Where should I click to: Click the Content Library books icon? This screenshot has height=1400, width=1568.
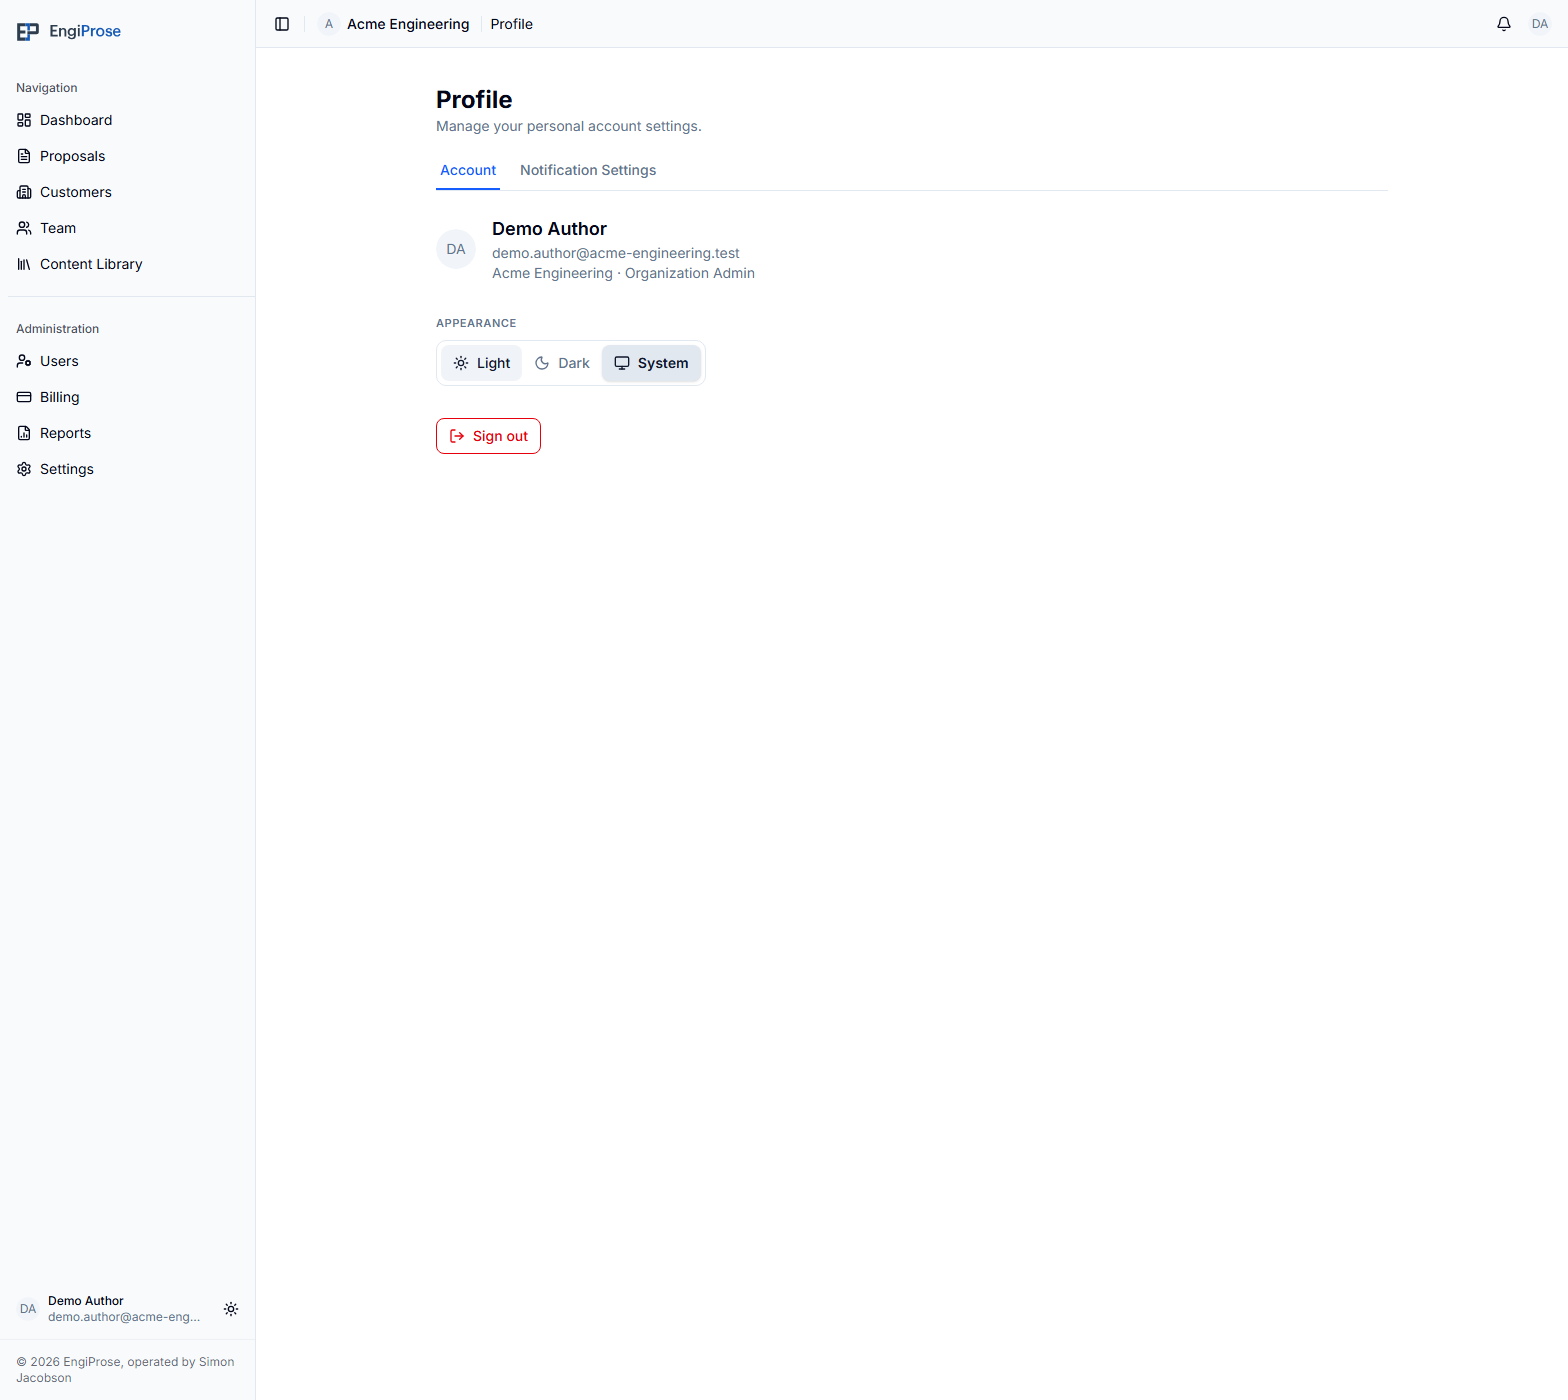point(24,264)
